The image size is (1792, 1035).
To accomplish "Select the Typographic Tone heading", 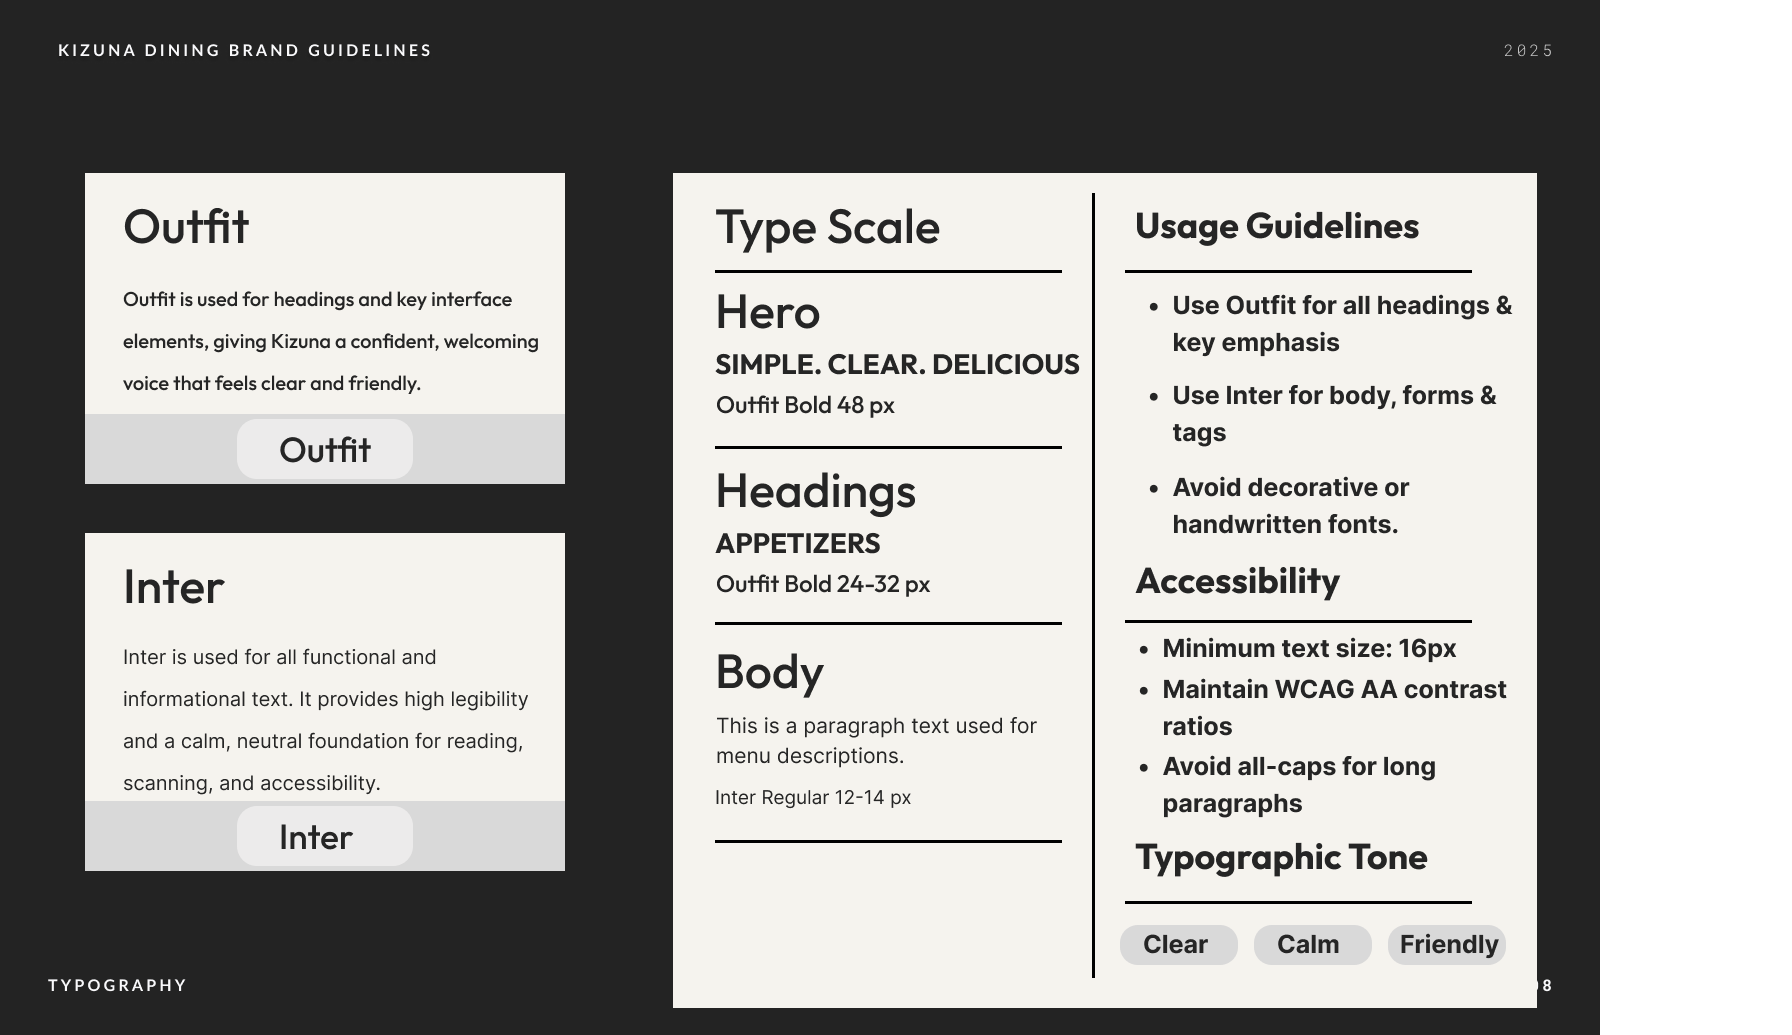I will coord(1281,858).
